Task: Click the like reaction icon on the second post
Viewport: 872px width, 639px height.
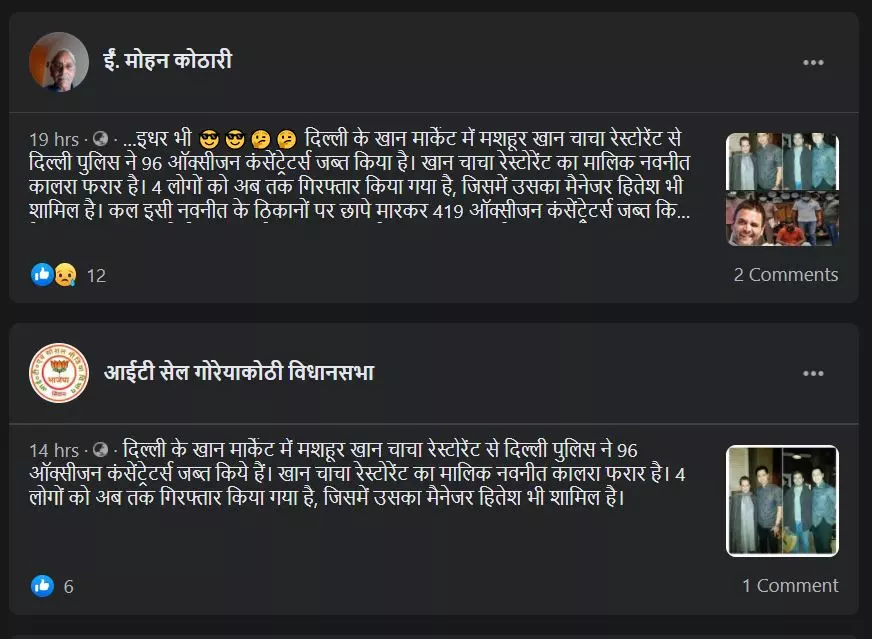Action: click(42, 586)
